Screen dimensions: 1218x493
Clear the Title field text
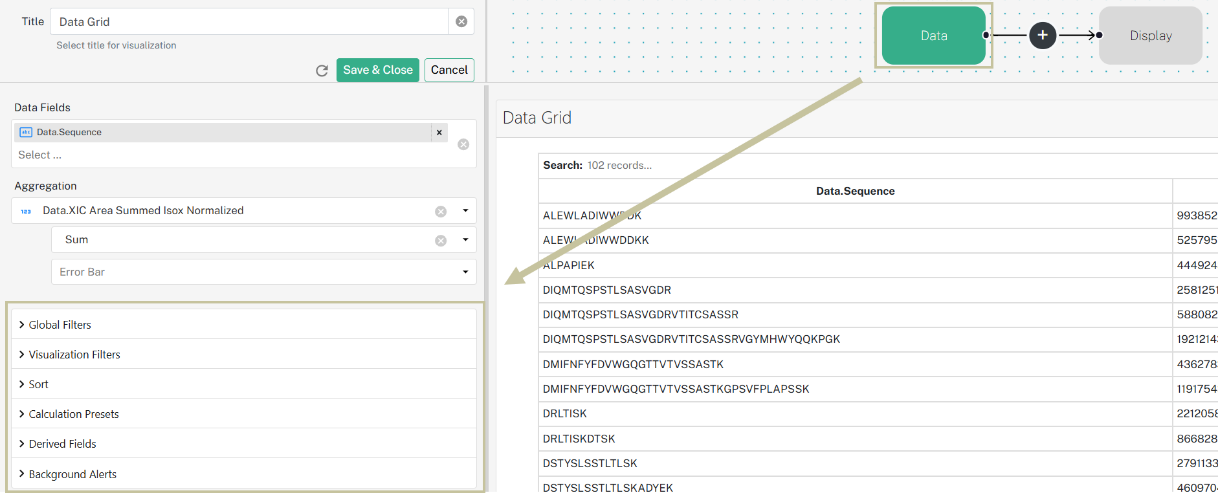(461, 21)
